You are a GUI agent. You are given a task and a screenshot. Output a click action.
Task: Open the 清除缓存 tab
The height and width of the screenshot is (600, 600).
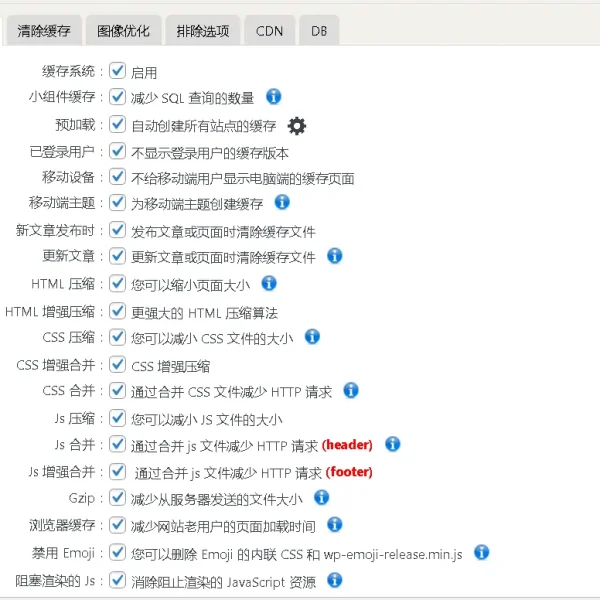(44, 31)
